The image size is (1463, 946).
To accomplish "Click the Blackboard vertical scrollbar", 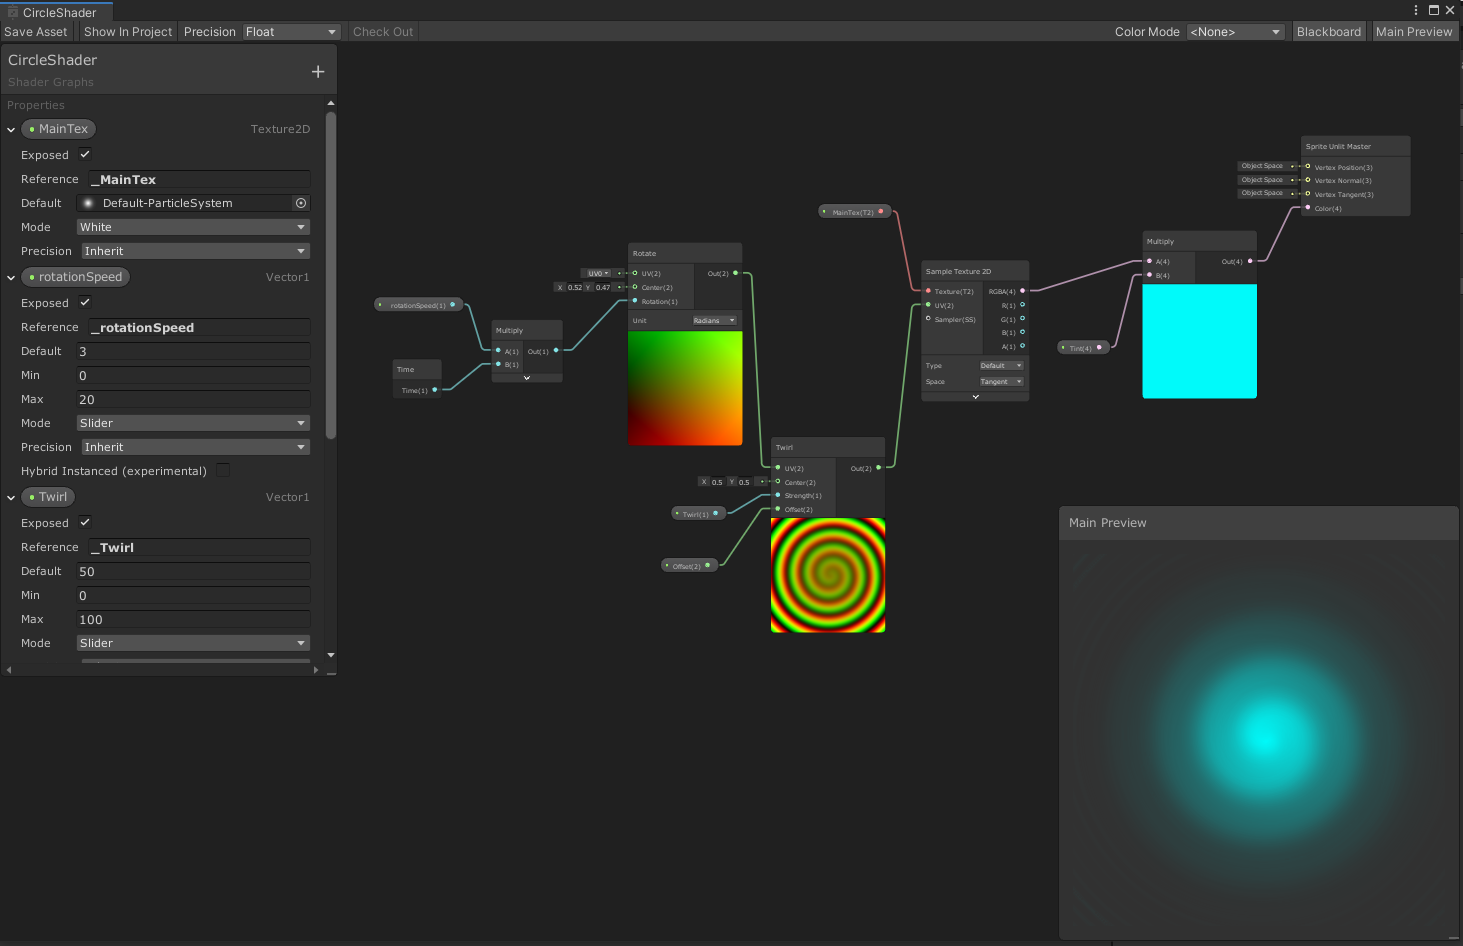I will click(x=331, y=275).
